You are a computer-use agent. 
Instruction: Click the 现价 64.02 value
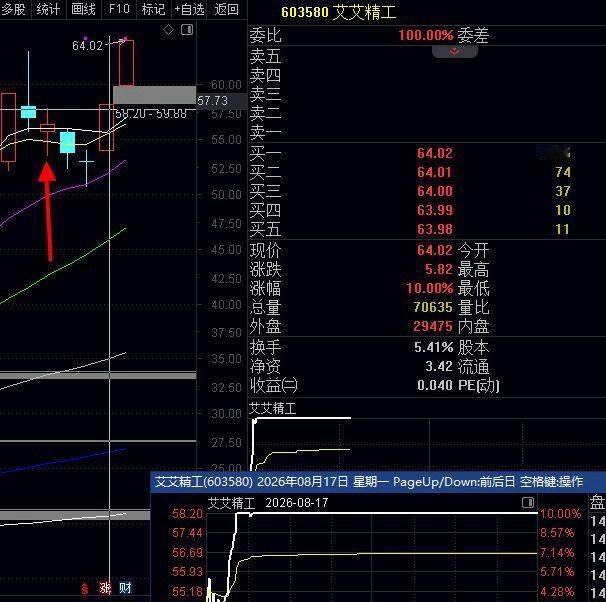tap(435, 250)
